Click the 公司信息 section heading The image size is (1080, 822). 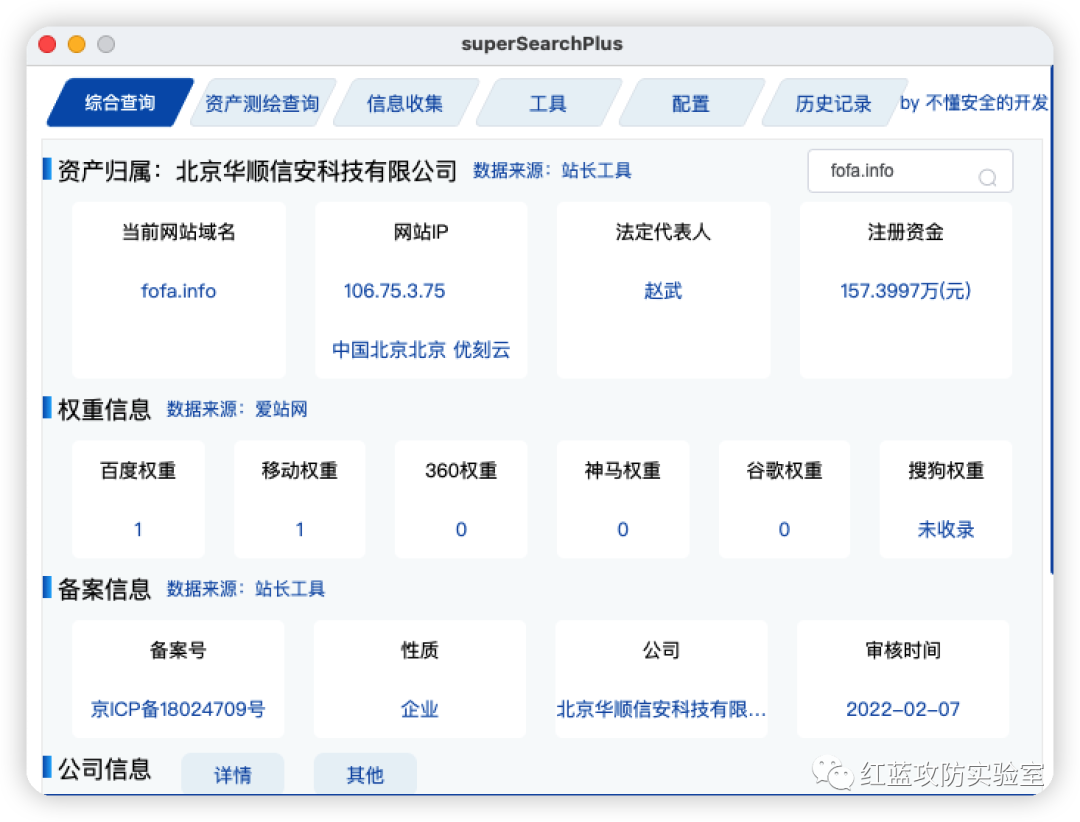tap(105, 769)
